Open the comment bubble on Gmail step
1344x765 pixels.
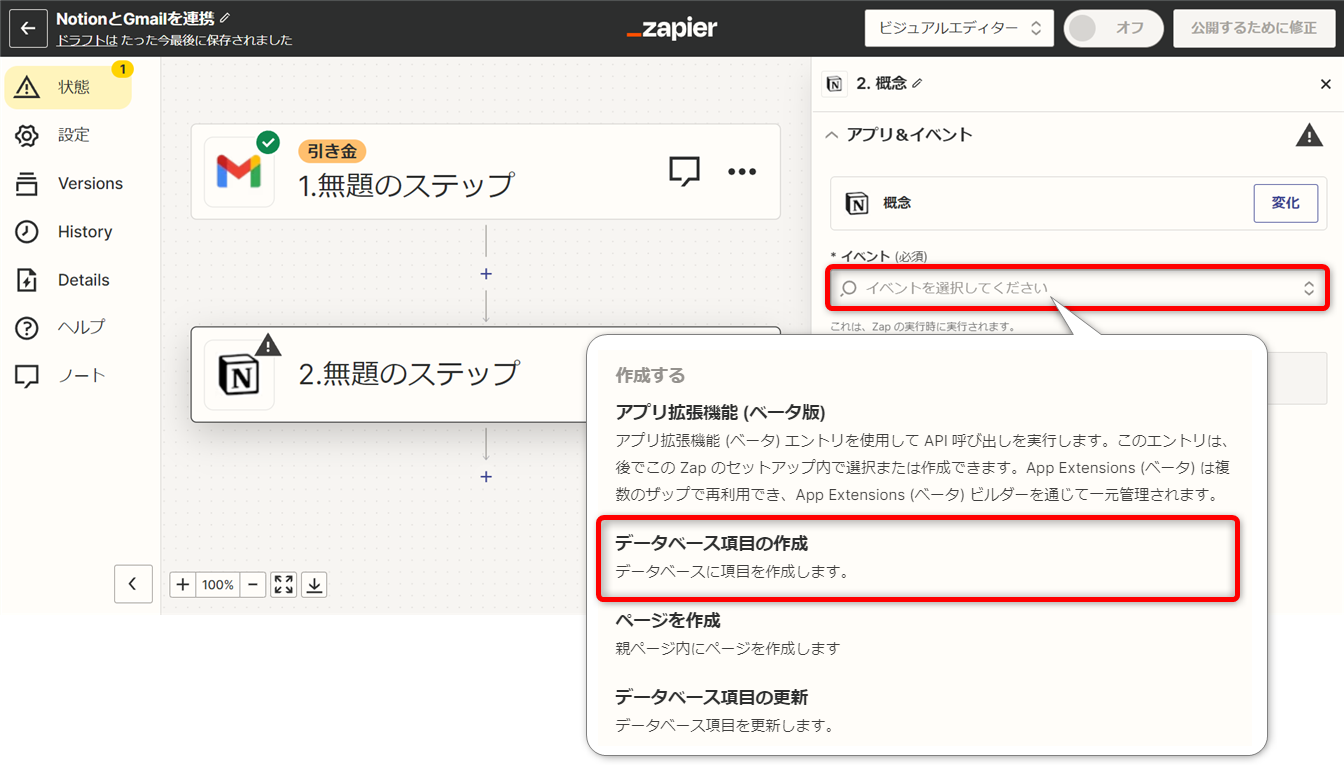click(684, 172)
